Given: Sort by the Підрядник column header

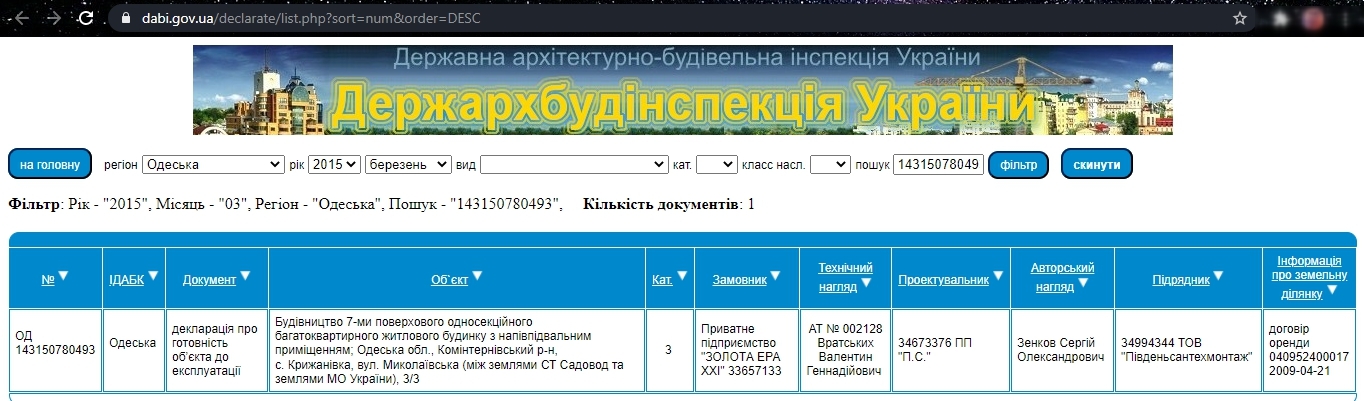Looking at the screenshot, I should (1180, 280).
